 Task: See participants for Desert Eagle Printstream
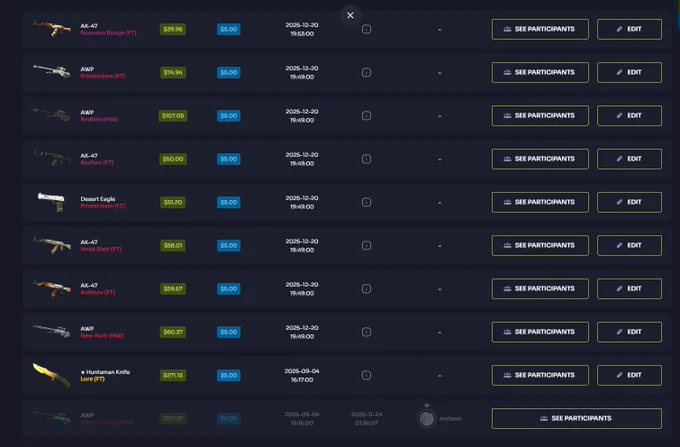(540, 202)
